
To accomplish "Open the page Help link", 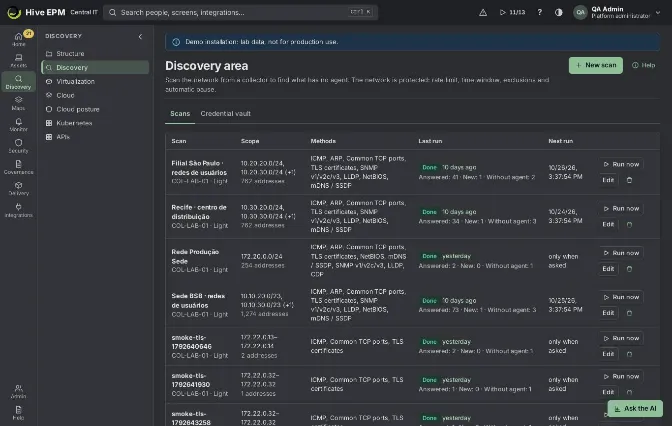I will [x=644, y=65].
